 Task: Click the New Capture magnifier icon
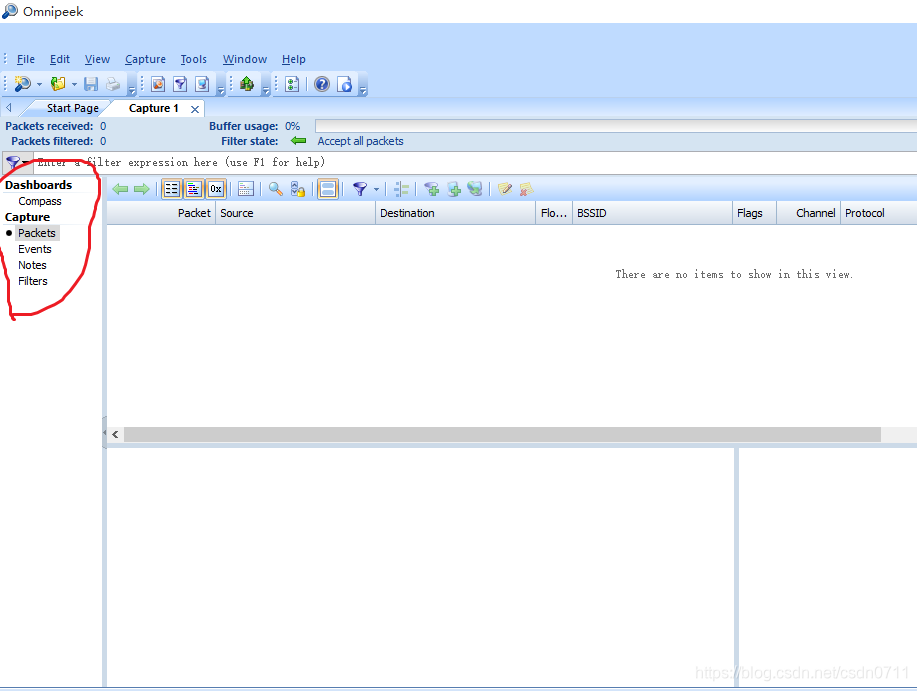click(x=23, y=84)
